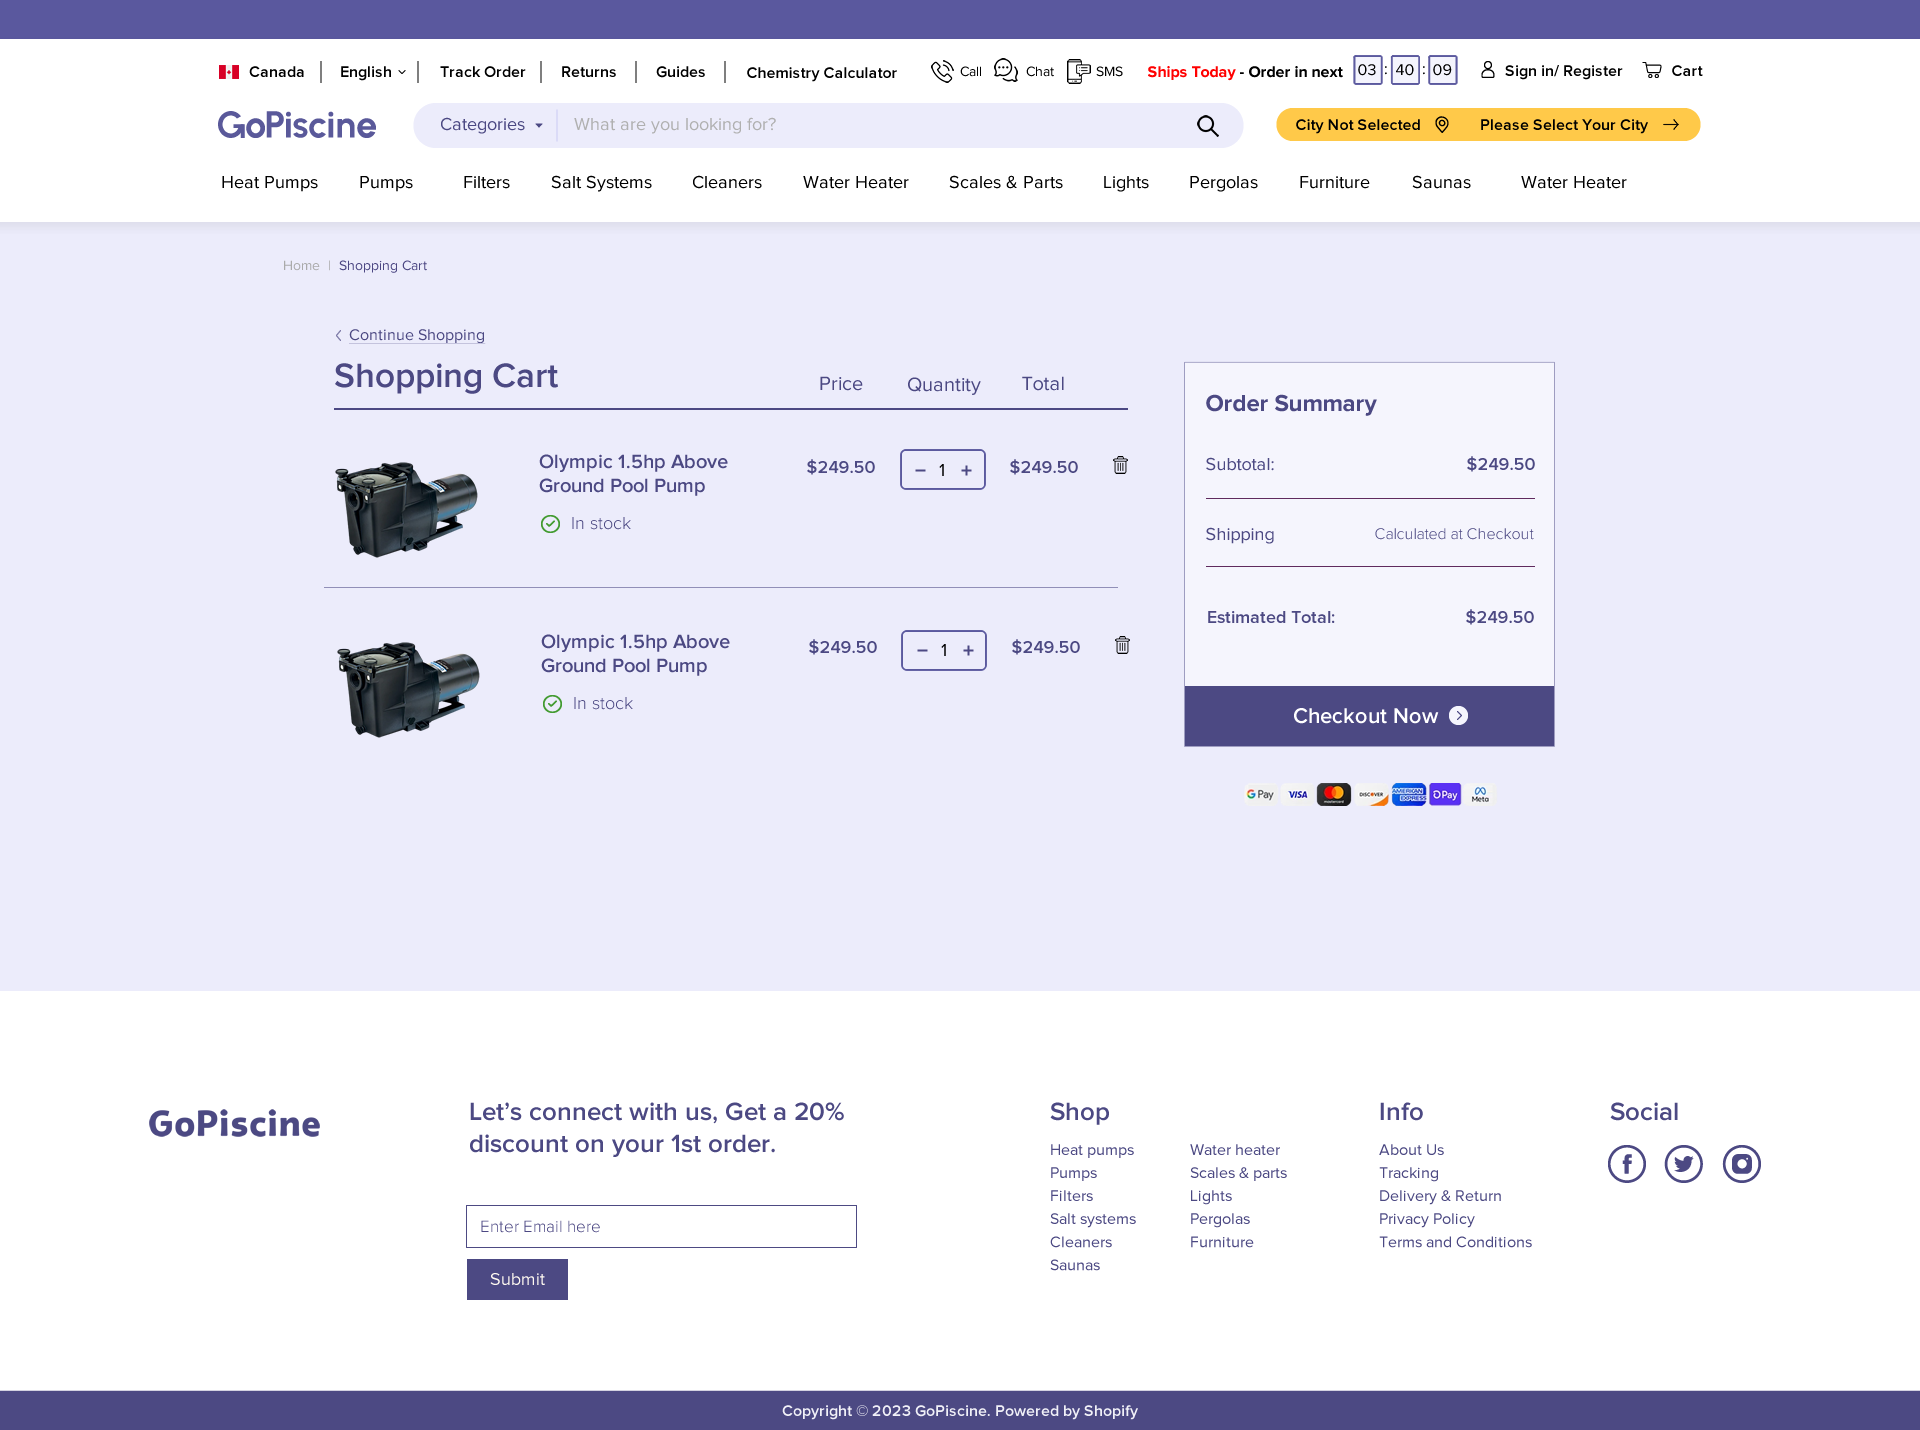Image resolution: width=1920 pixels, height=1430 pixels.
Task: Open footer Terms and Conditions link
Action: point(1455,1242)
